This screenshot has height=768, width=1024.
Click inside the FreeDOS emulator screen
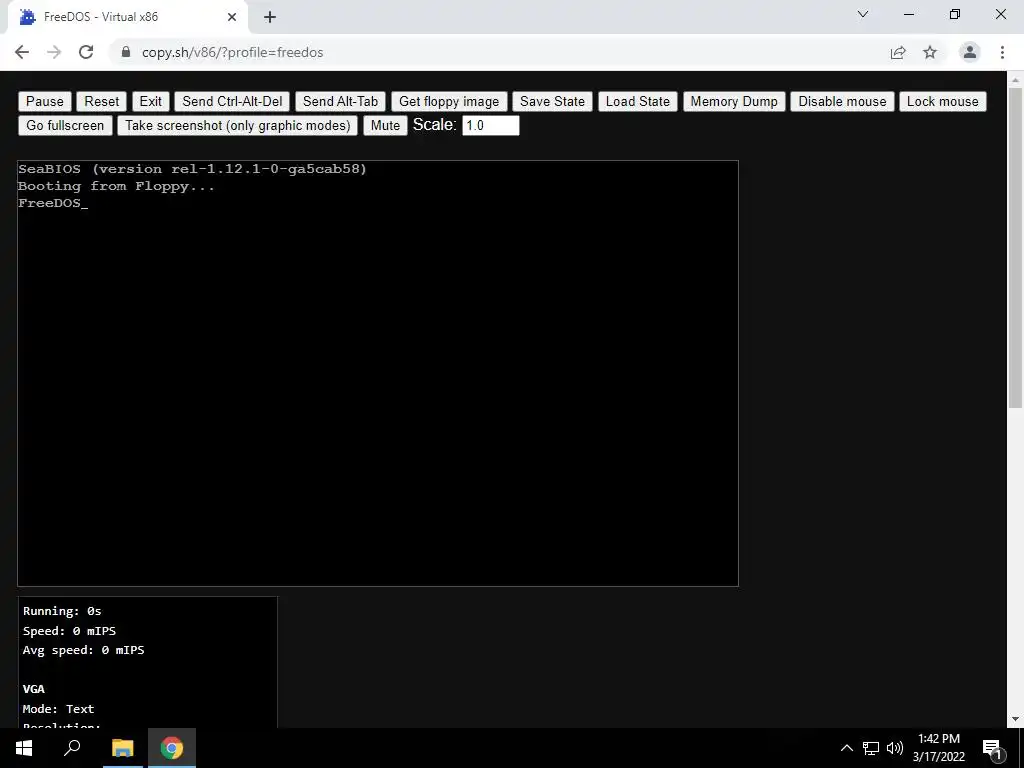click(377, 373)
